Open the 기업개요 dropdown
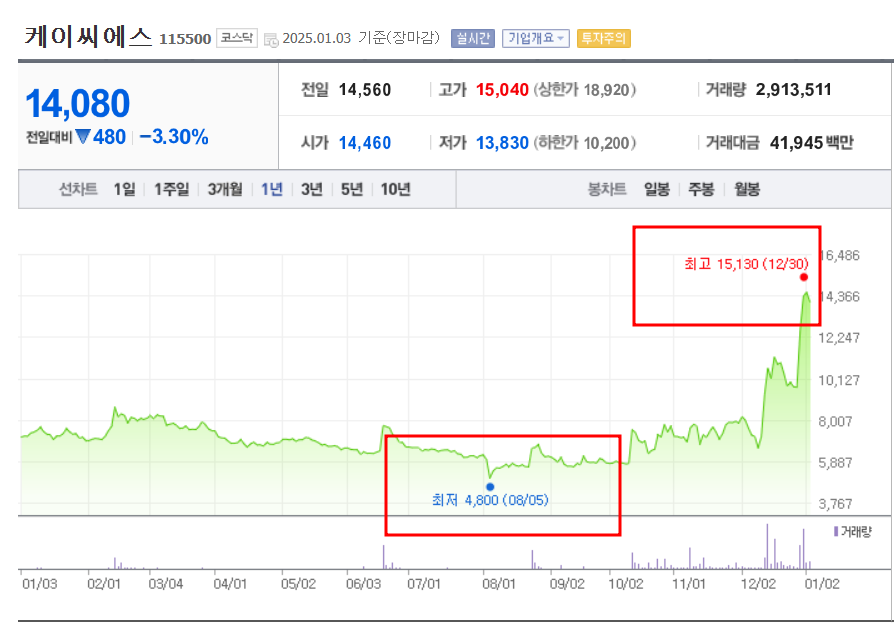The height and width of the screenshot is (623, 894). (535, 39)
